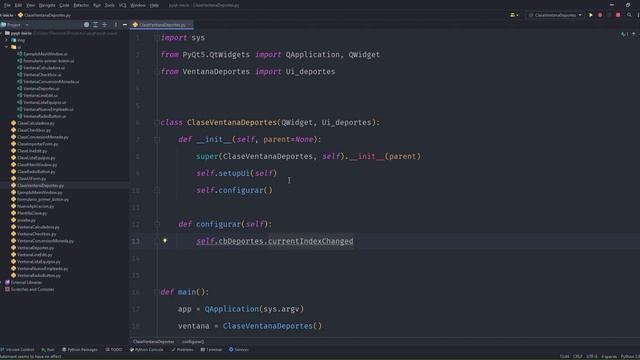Open the user account icon dropdown
This screenshot has width=640, height=360.
(514, 15)
